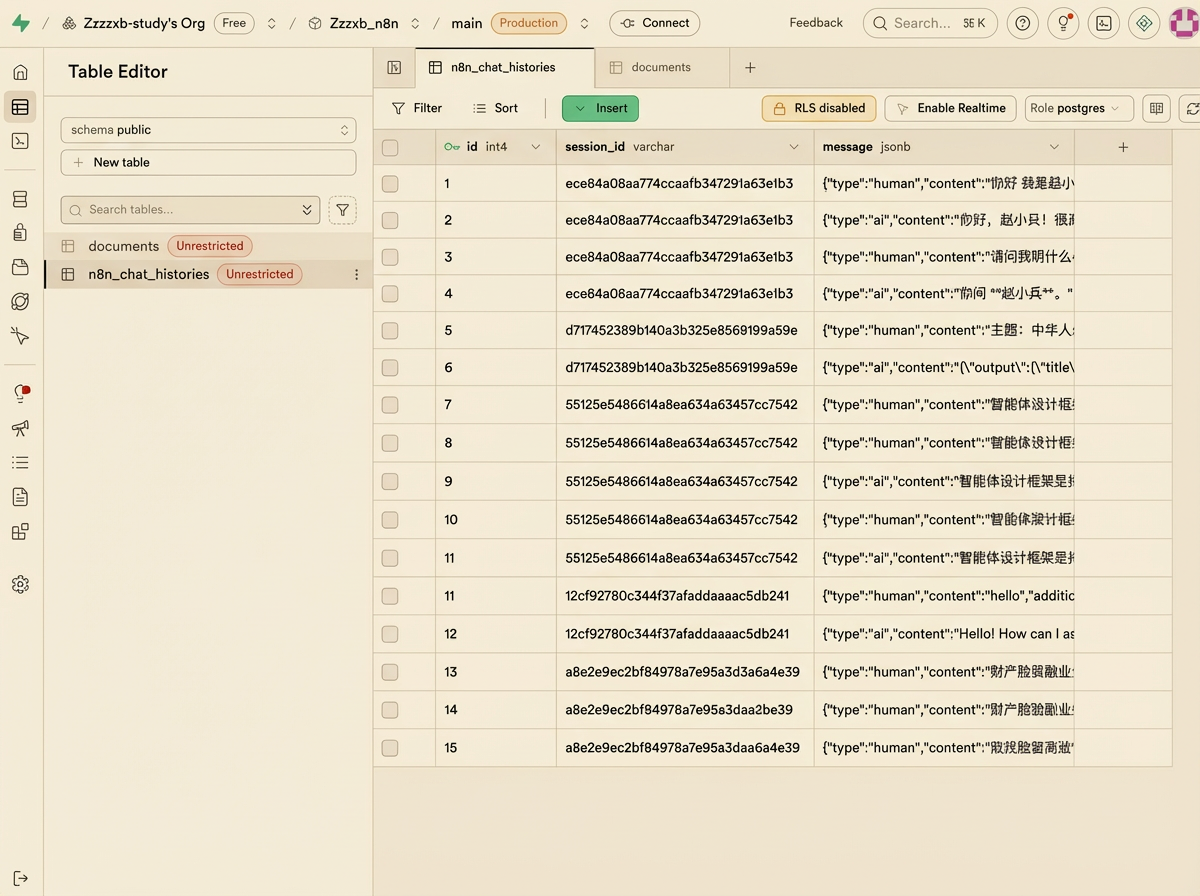1200x896 pixels.
Task: Open the Storage icon in sidebar
Action: (20, 267)
